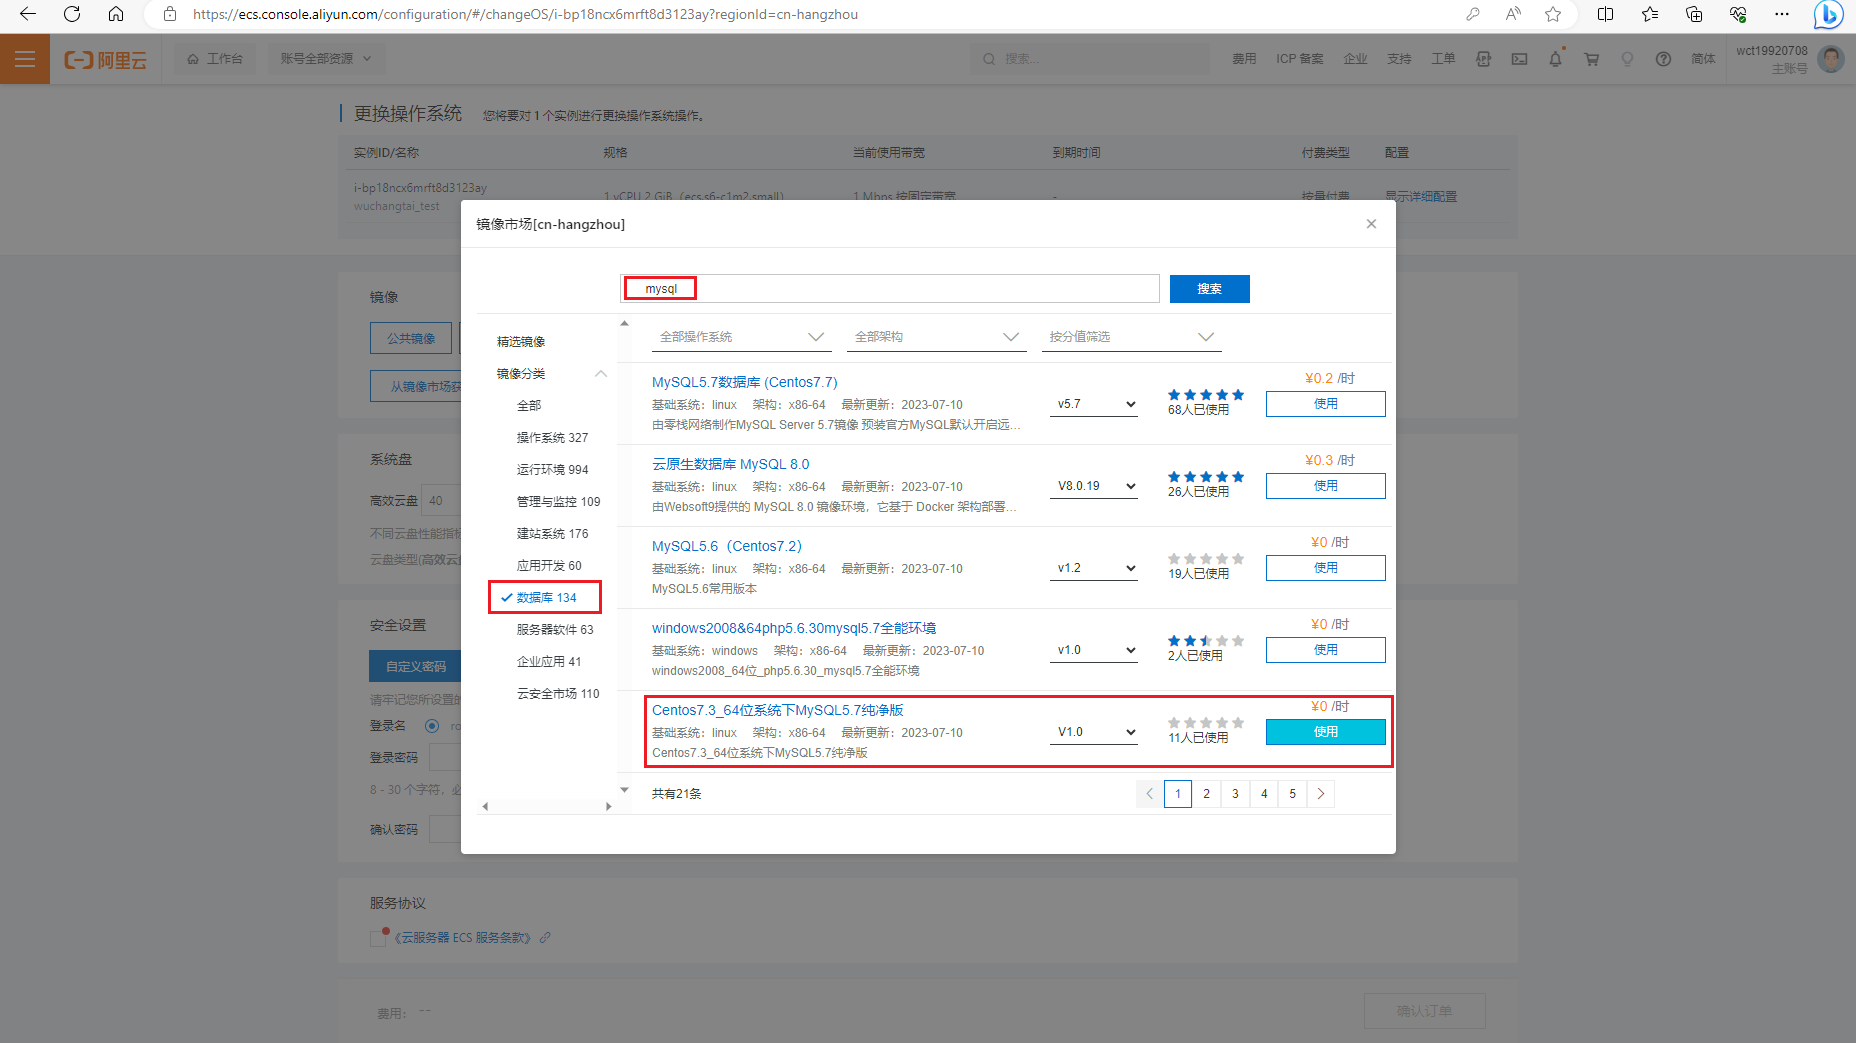This screenshot has height=1043, width=1856.
Task: Use the 云原生数据库 MySQL 8.0 image
Action: point(1326,486)
